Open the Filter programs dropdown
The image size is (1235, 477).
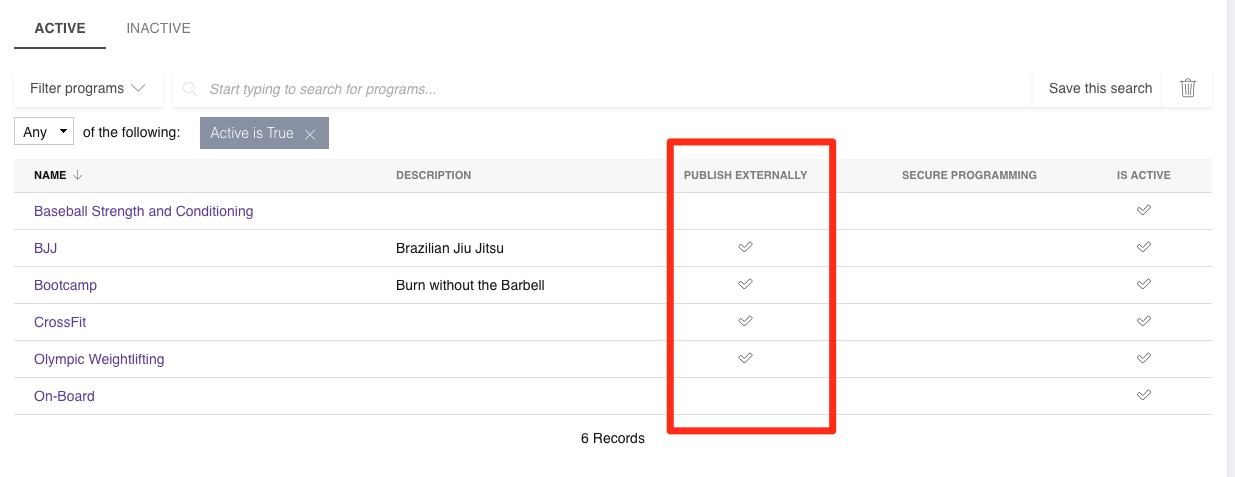point(88,88)
